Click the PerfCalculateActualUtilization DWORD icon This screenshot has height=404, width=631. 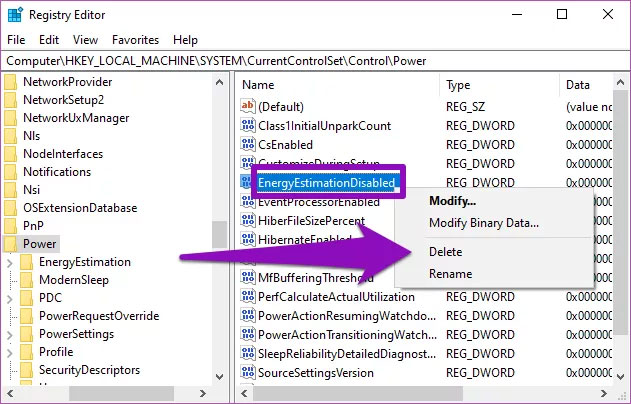[x=248, y=296]
